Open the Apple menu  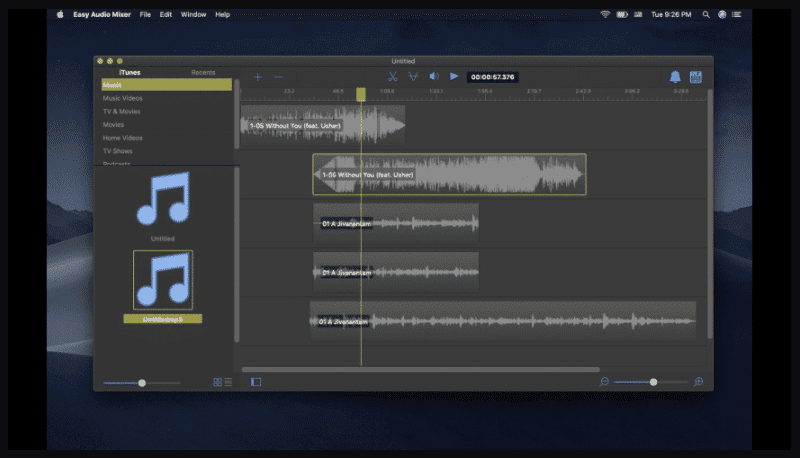coord(60,14)
